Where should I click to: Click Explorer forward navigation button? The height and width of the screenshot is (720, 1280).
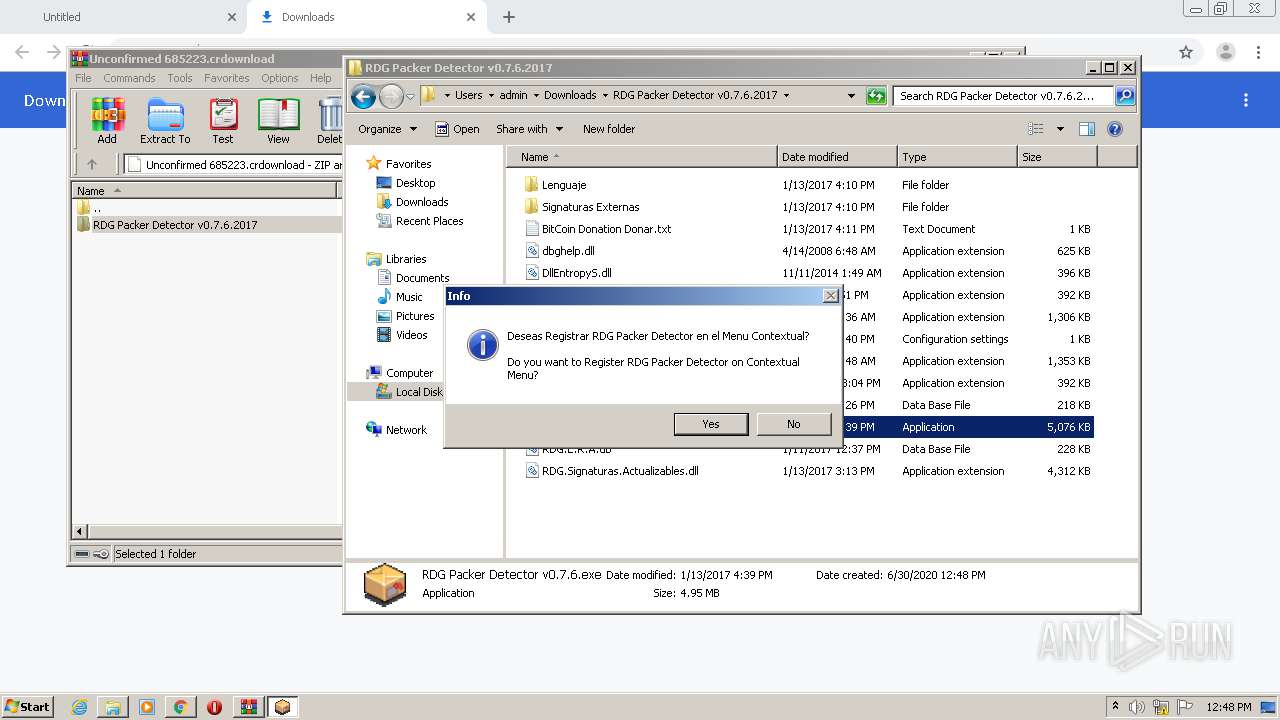point(391,96)
